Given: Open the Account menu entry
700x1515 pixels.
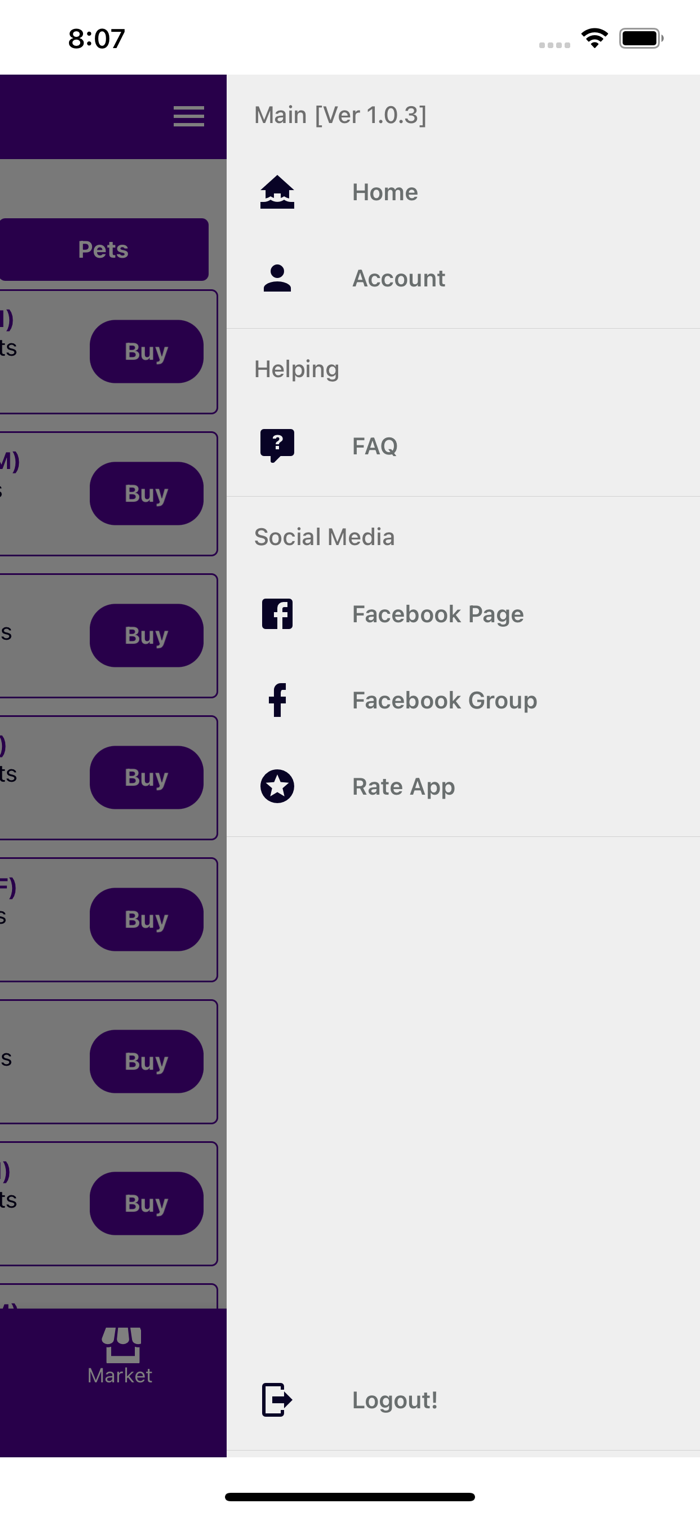Looking at the screenshot, I should pyautogui.click(x=398, y=278).
